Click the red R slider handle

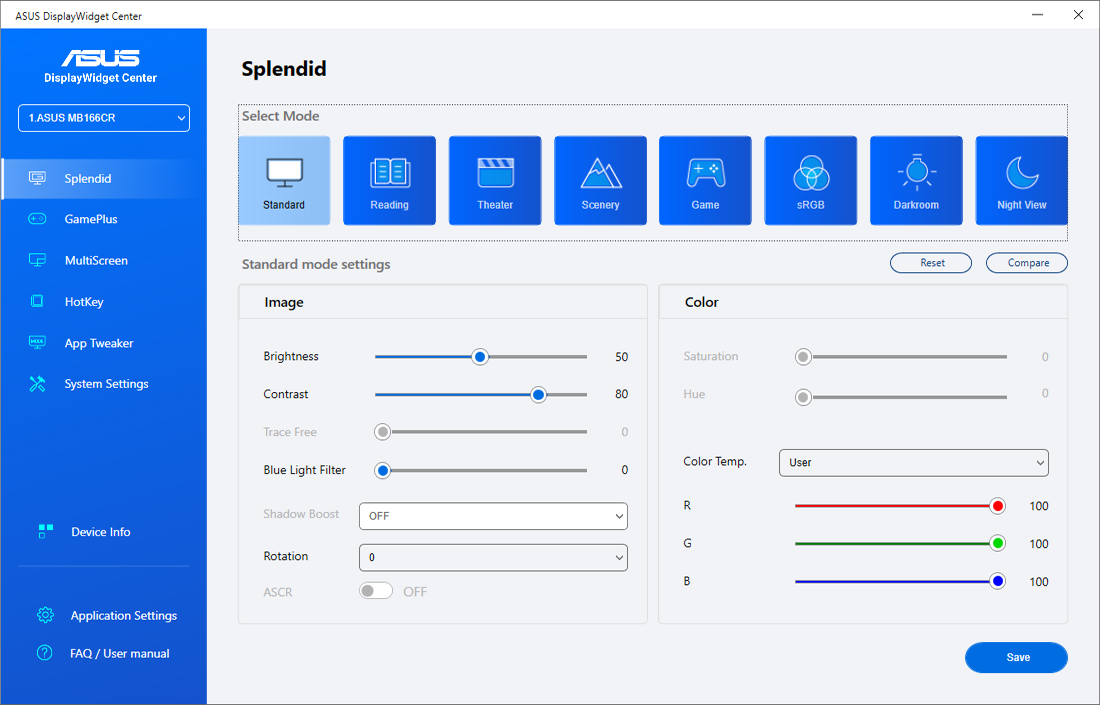[x=998, y=506]
